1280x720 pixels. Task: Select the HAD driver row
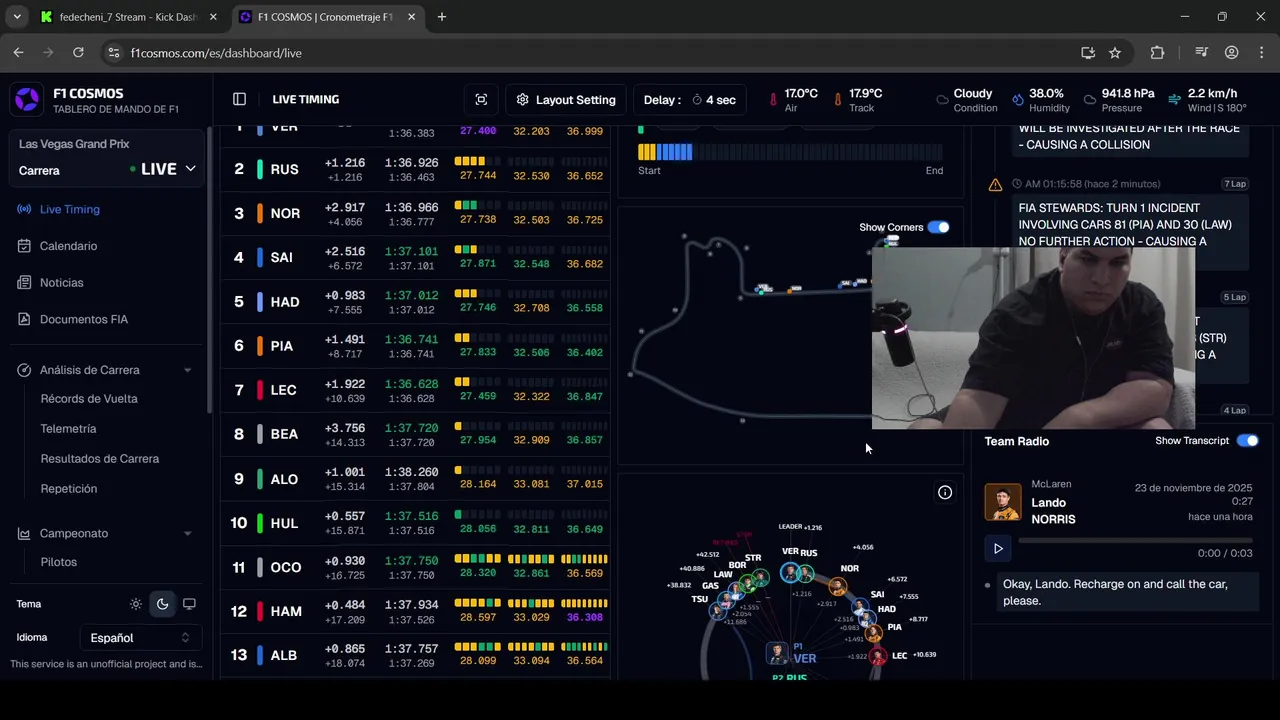click(x=415, y=302)
